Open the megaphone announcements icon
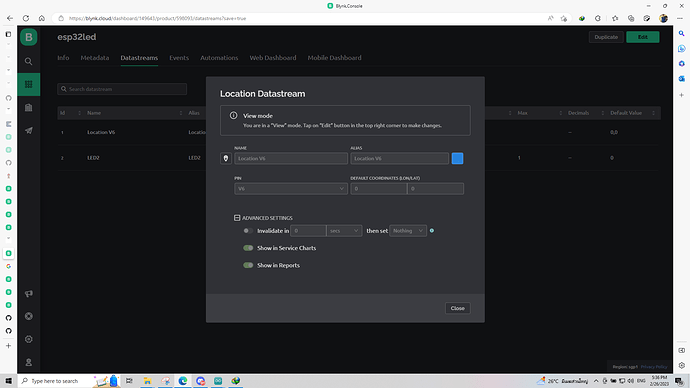This screenshot has height=388, width=690. point(29,293)
